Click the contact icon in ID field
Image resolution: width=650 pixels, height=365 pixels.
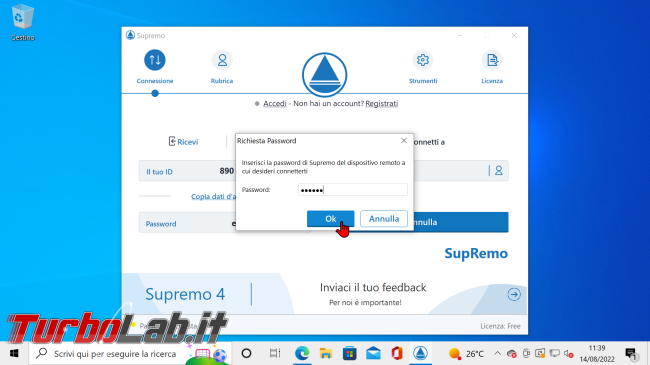499,170
